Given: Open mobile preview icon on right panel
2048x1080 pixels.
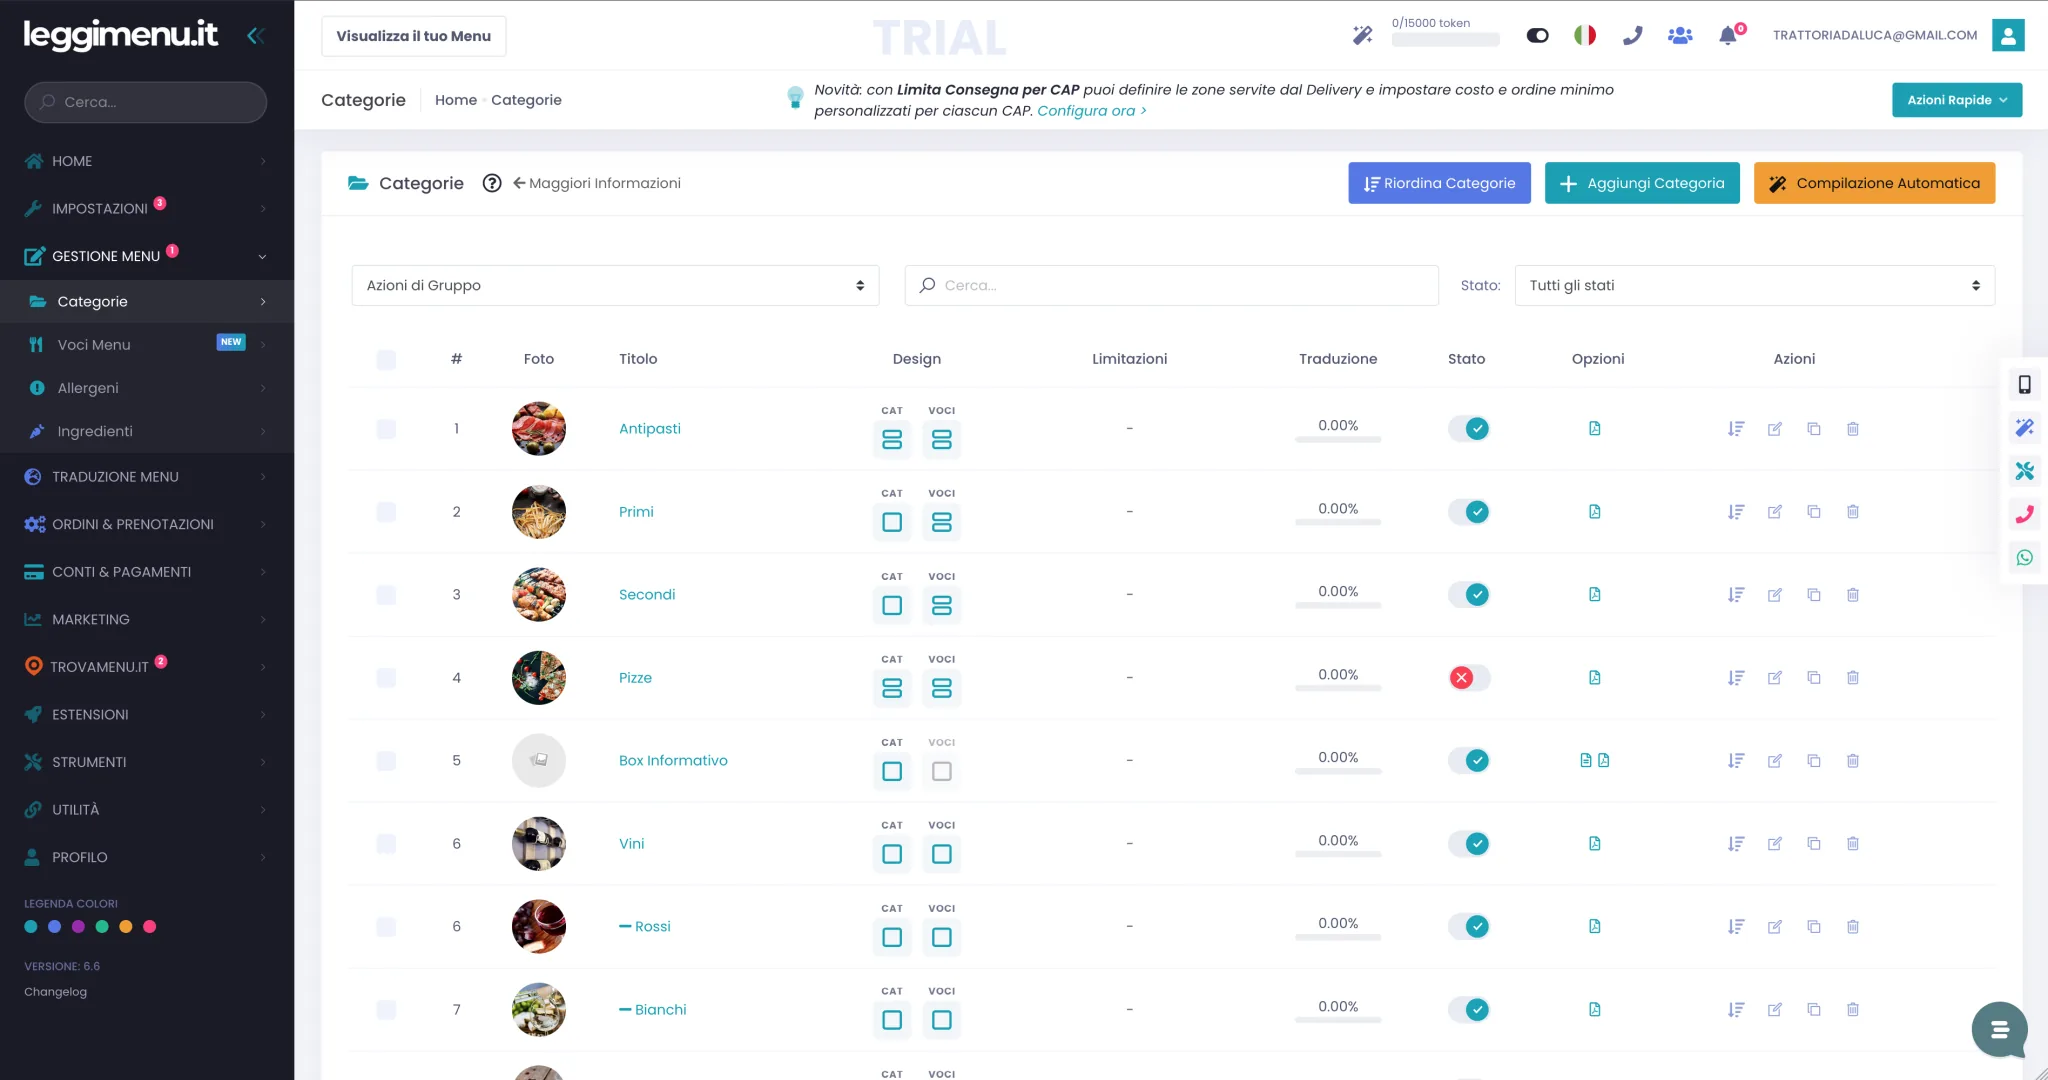Looking at the screenshot, I should 2025,384.
